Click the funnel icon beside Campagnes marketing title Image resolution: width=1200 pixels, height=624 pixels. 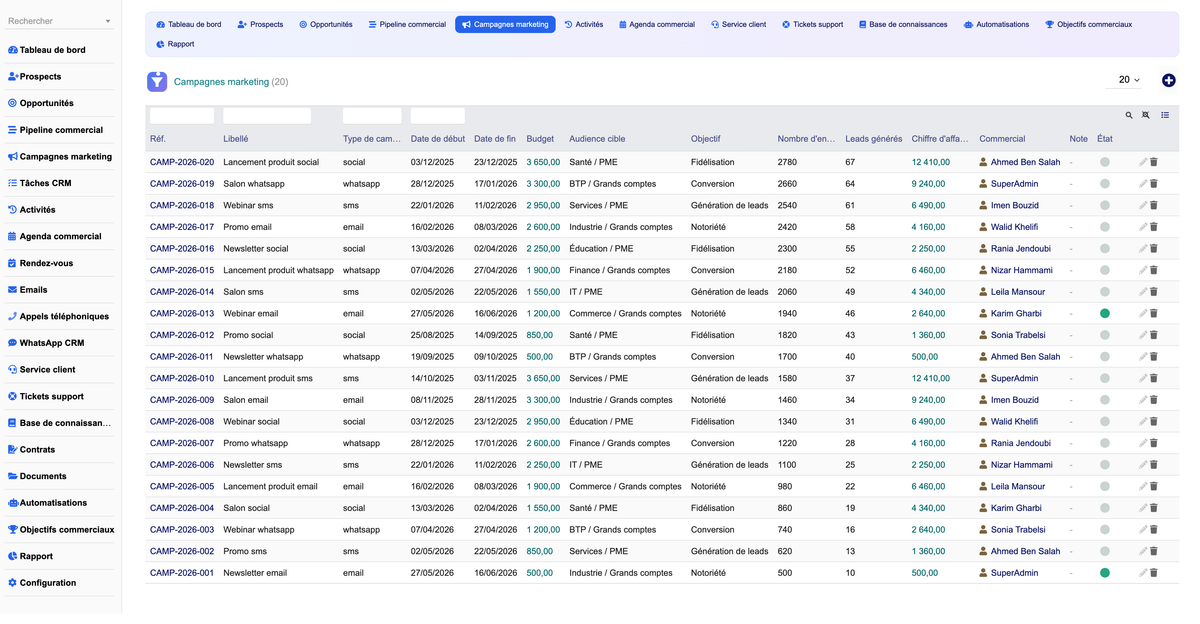157,82
